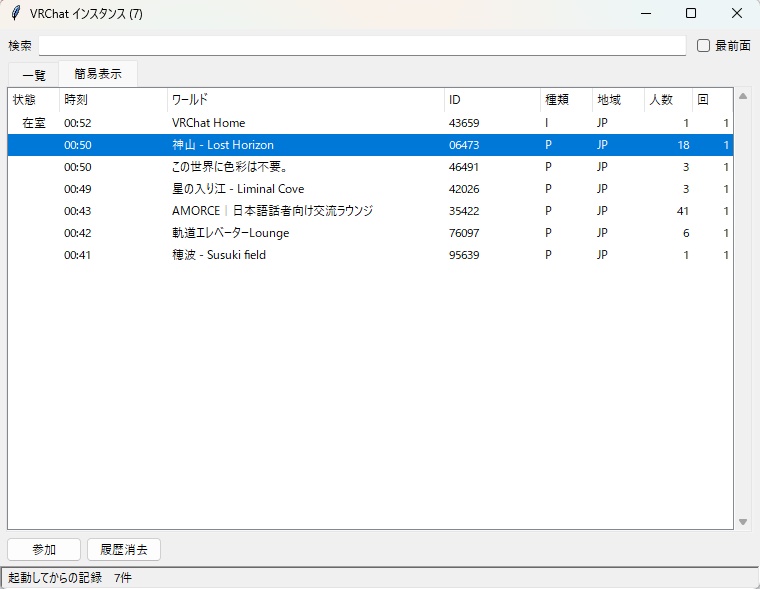The image size is (760, 589).
Task: Select the 星の入り江 - Liminal Cove row
Action: click(x=370, y=189)
